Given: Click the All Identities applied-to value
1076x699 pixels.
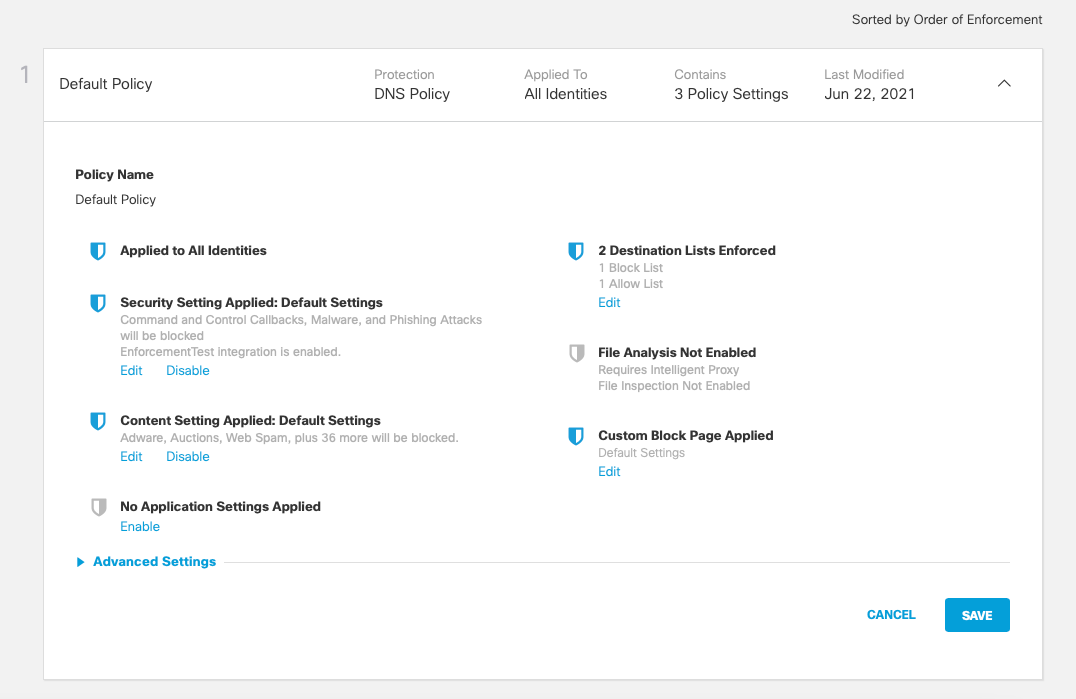Looking at the screenshot, I should pos(565,94).
